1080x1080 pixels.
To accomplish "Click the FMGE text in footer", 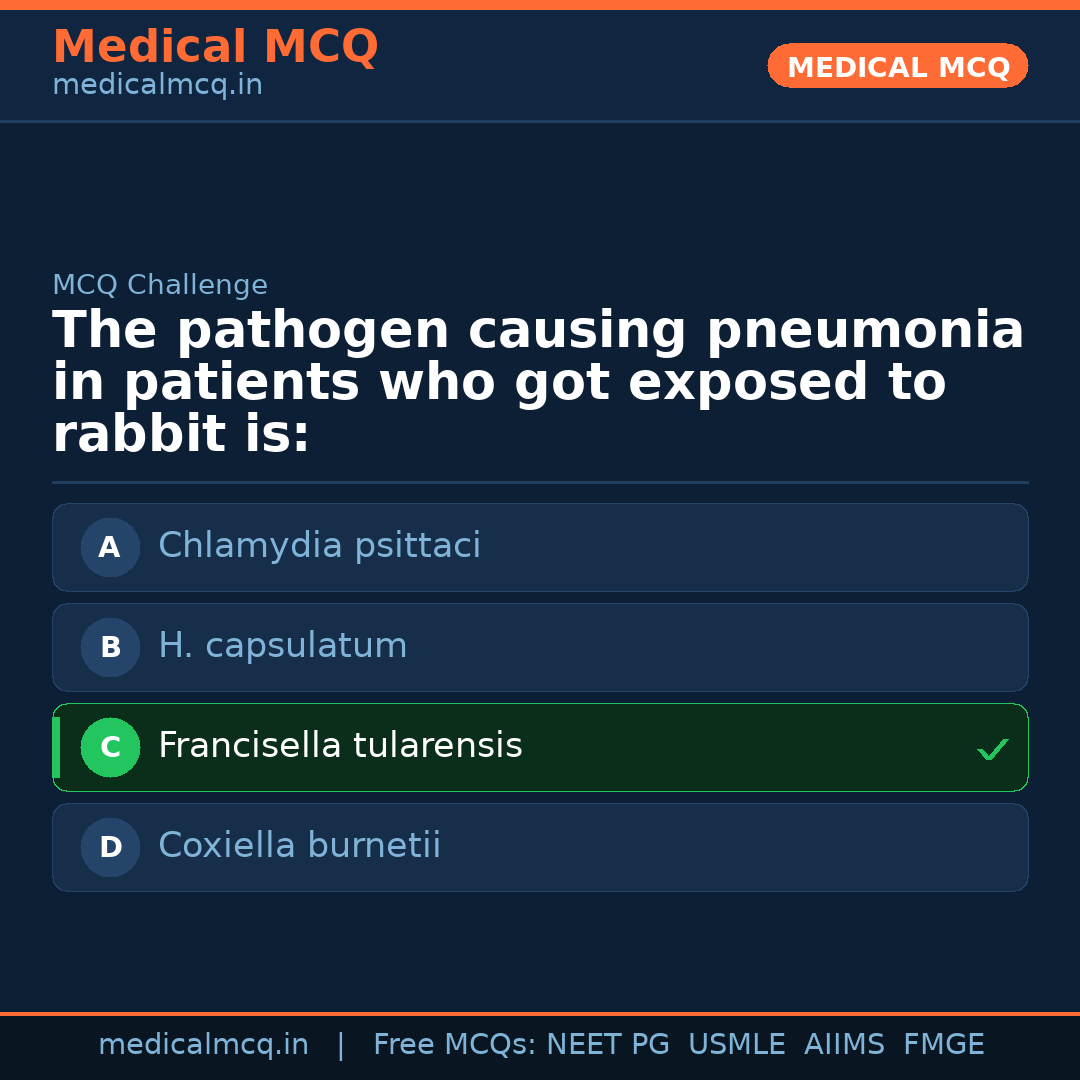I will [944, 1045].
